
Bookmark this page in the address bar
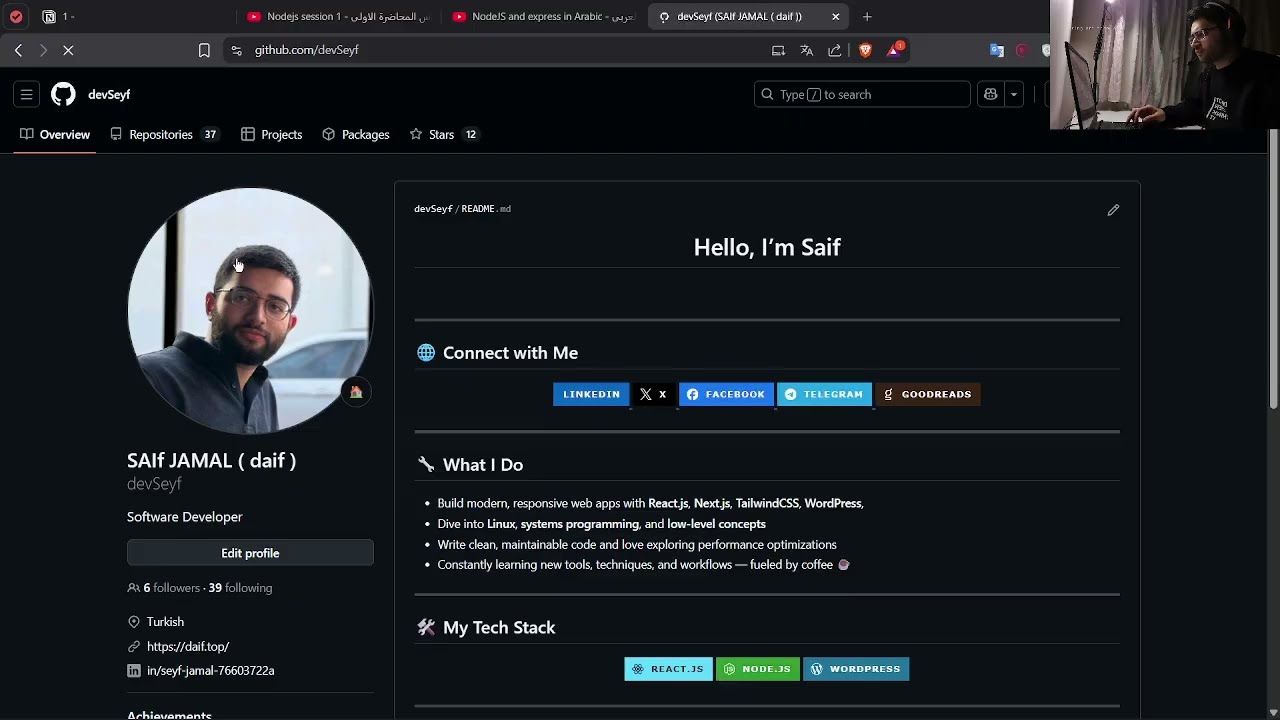[x=204, y=50]
